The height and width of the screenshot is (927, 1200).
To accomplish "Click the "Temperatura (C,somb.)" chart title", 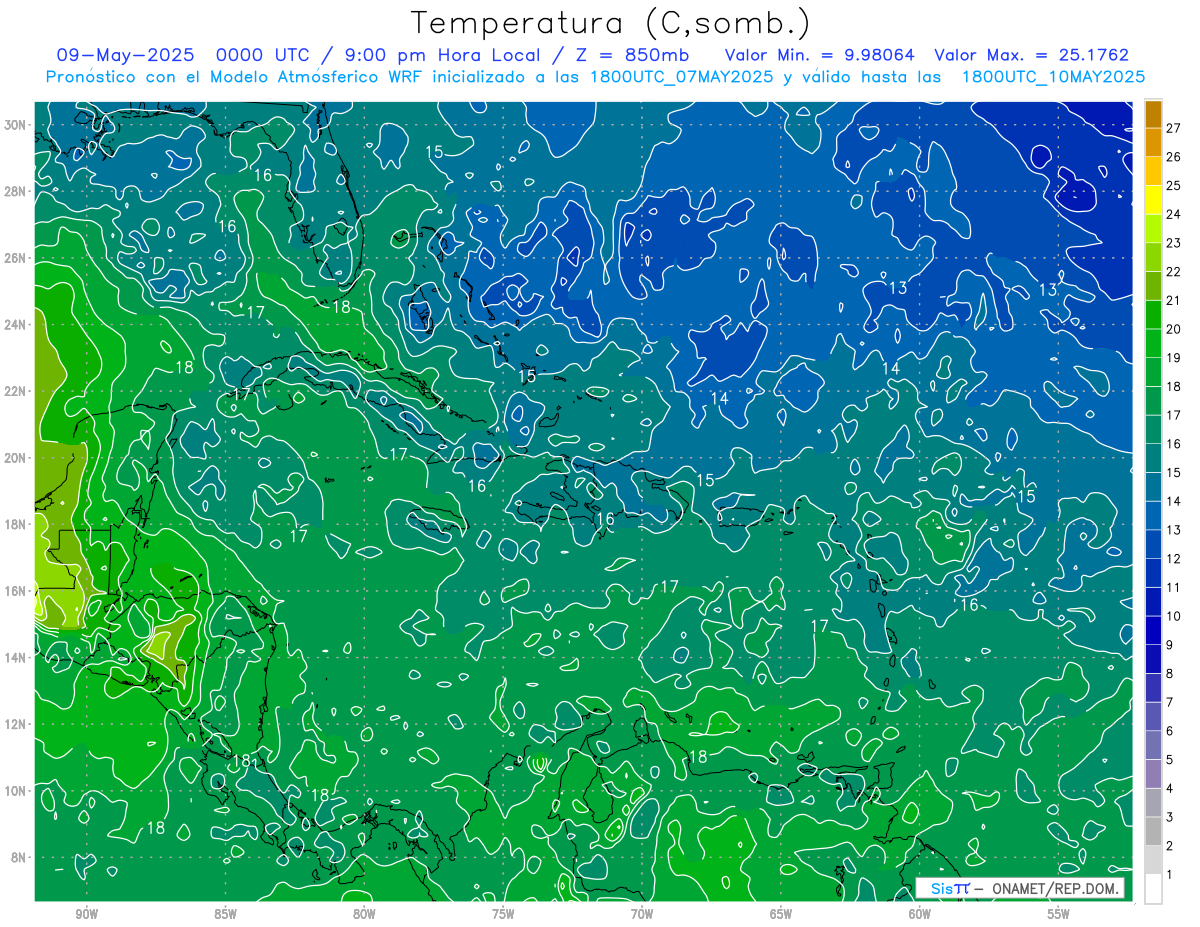I will [x=610, y=23].
